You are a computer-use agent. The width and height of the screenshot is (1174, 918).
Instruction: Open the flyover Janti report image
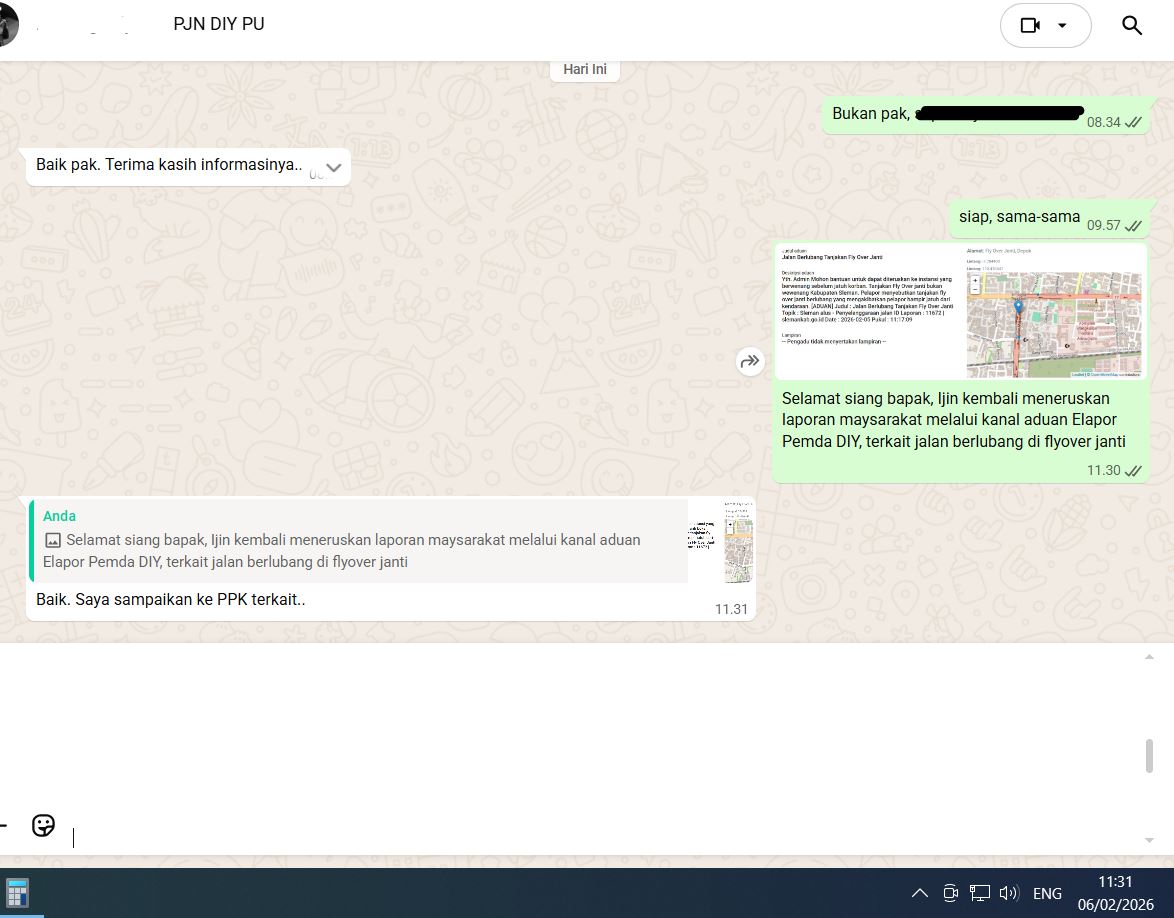pos(960,311)
